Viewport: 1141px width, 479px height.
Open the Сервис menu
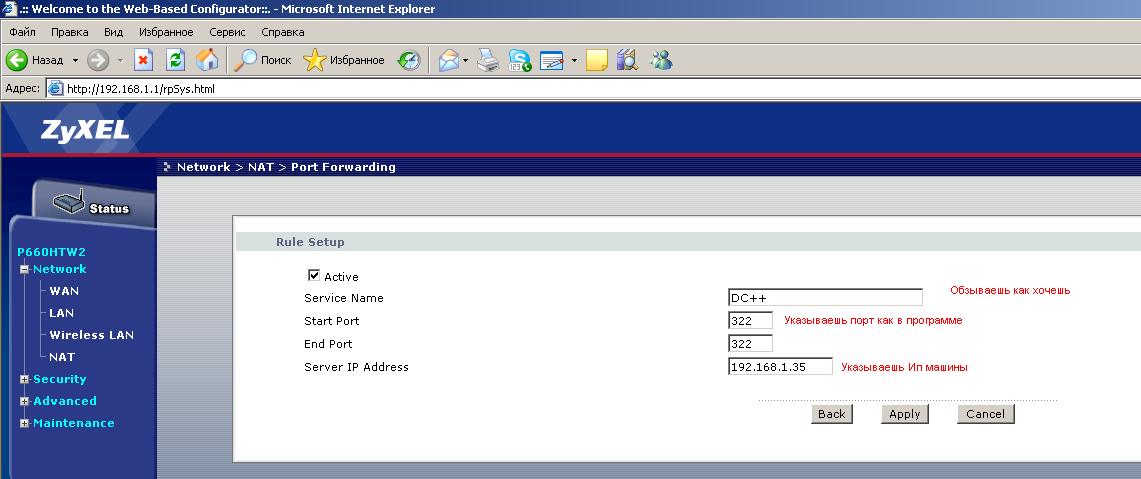228,32
